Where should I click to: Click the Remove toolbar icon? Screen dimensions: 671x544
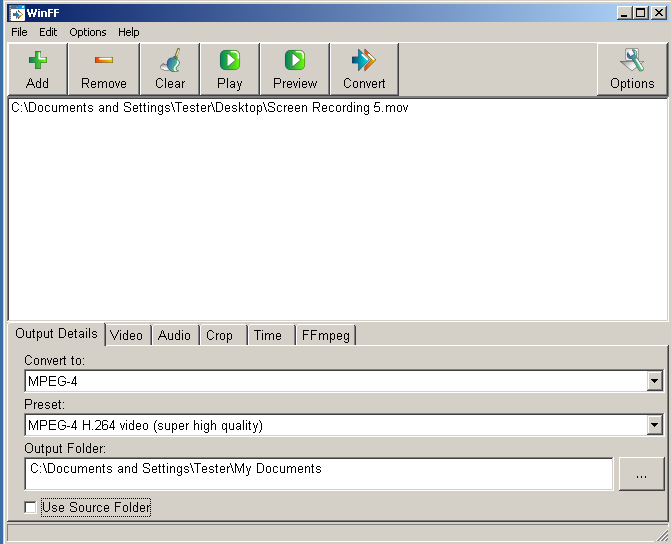tap(104, 60)
